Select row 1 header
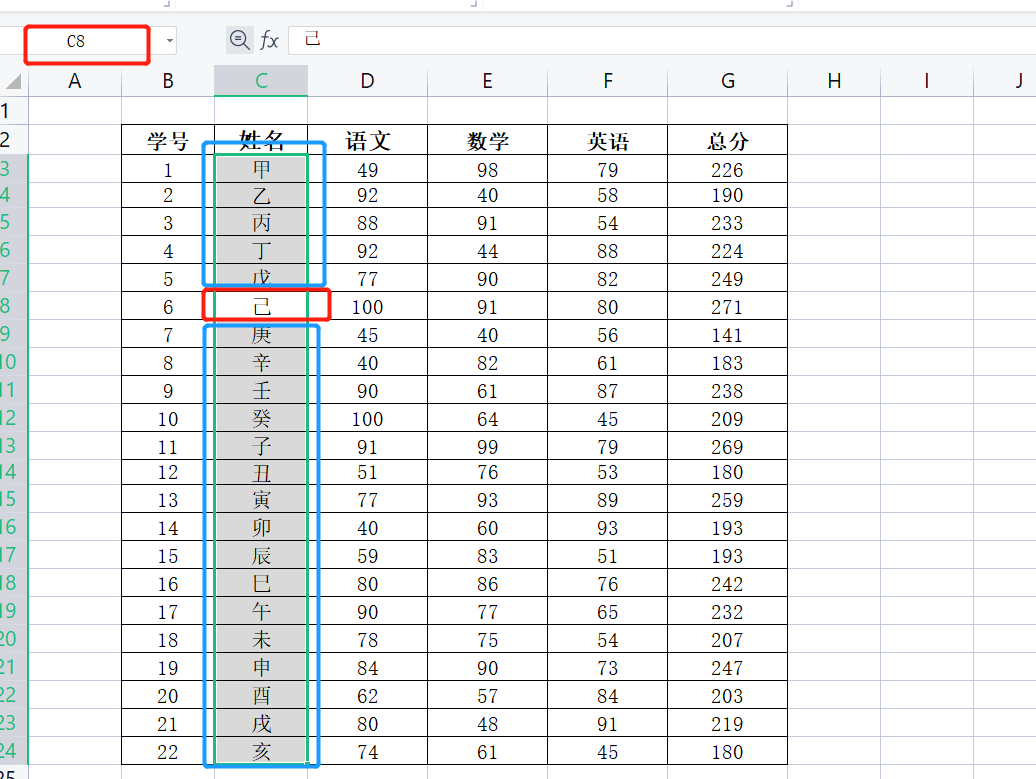The width and height of the screenshot is (1036, 779). (13, 110)
